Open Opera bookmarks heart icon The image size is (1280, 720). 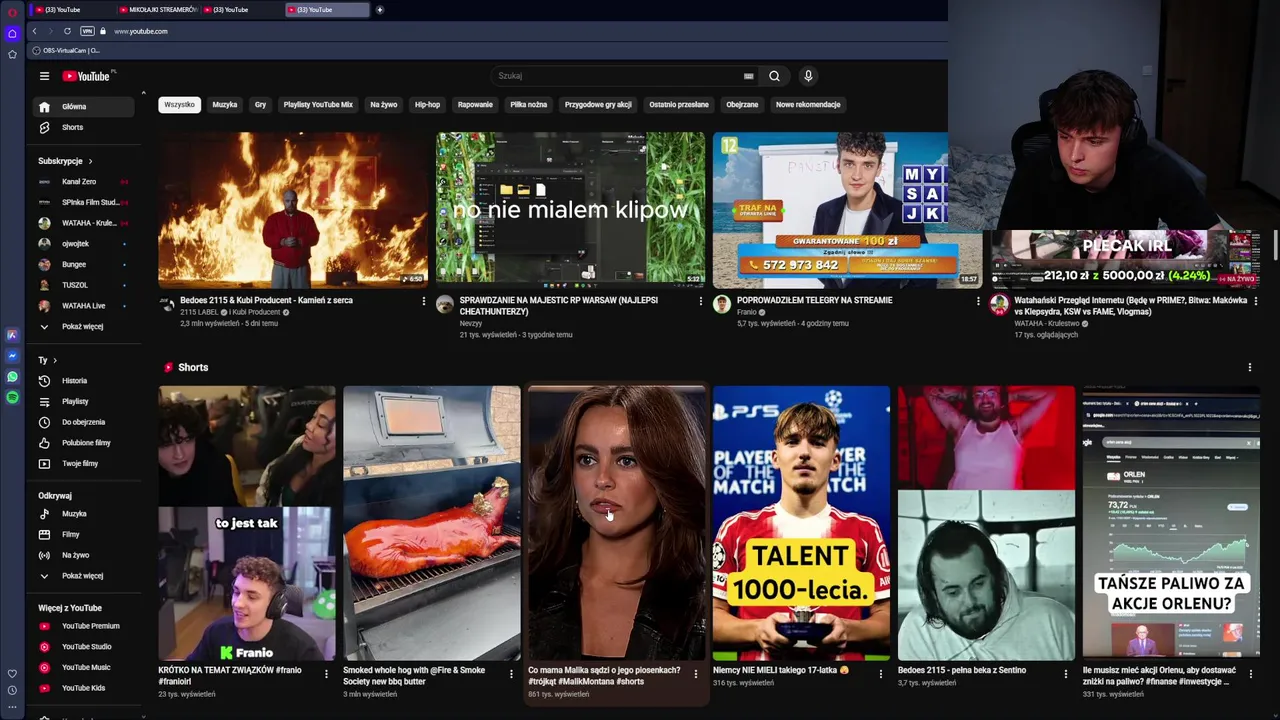12,674
